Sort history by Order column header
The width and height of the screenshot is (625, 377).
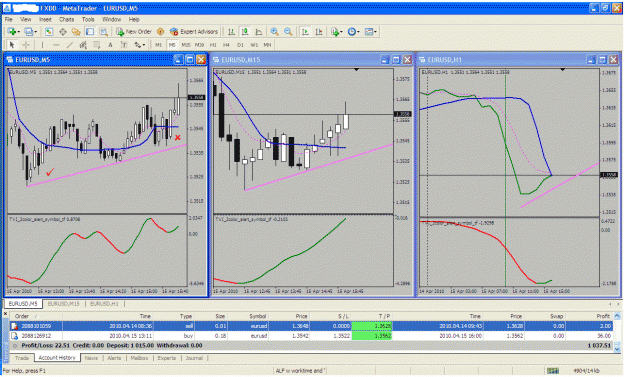pyautogui.click(x=36, y=316)
